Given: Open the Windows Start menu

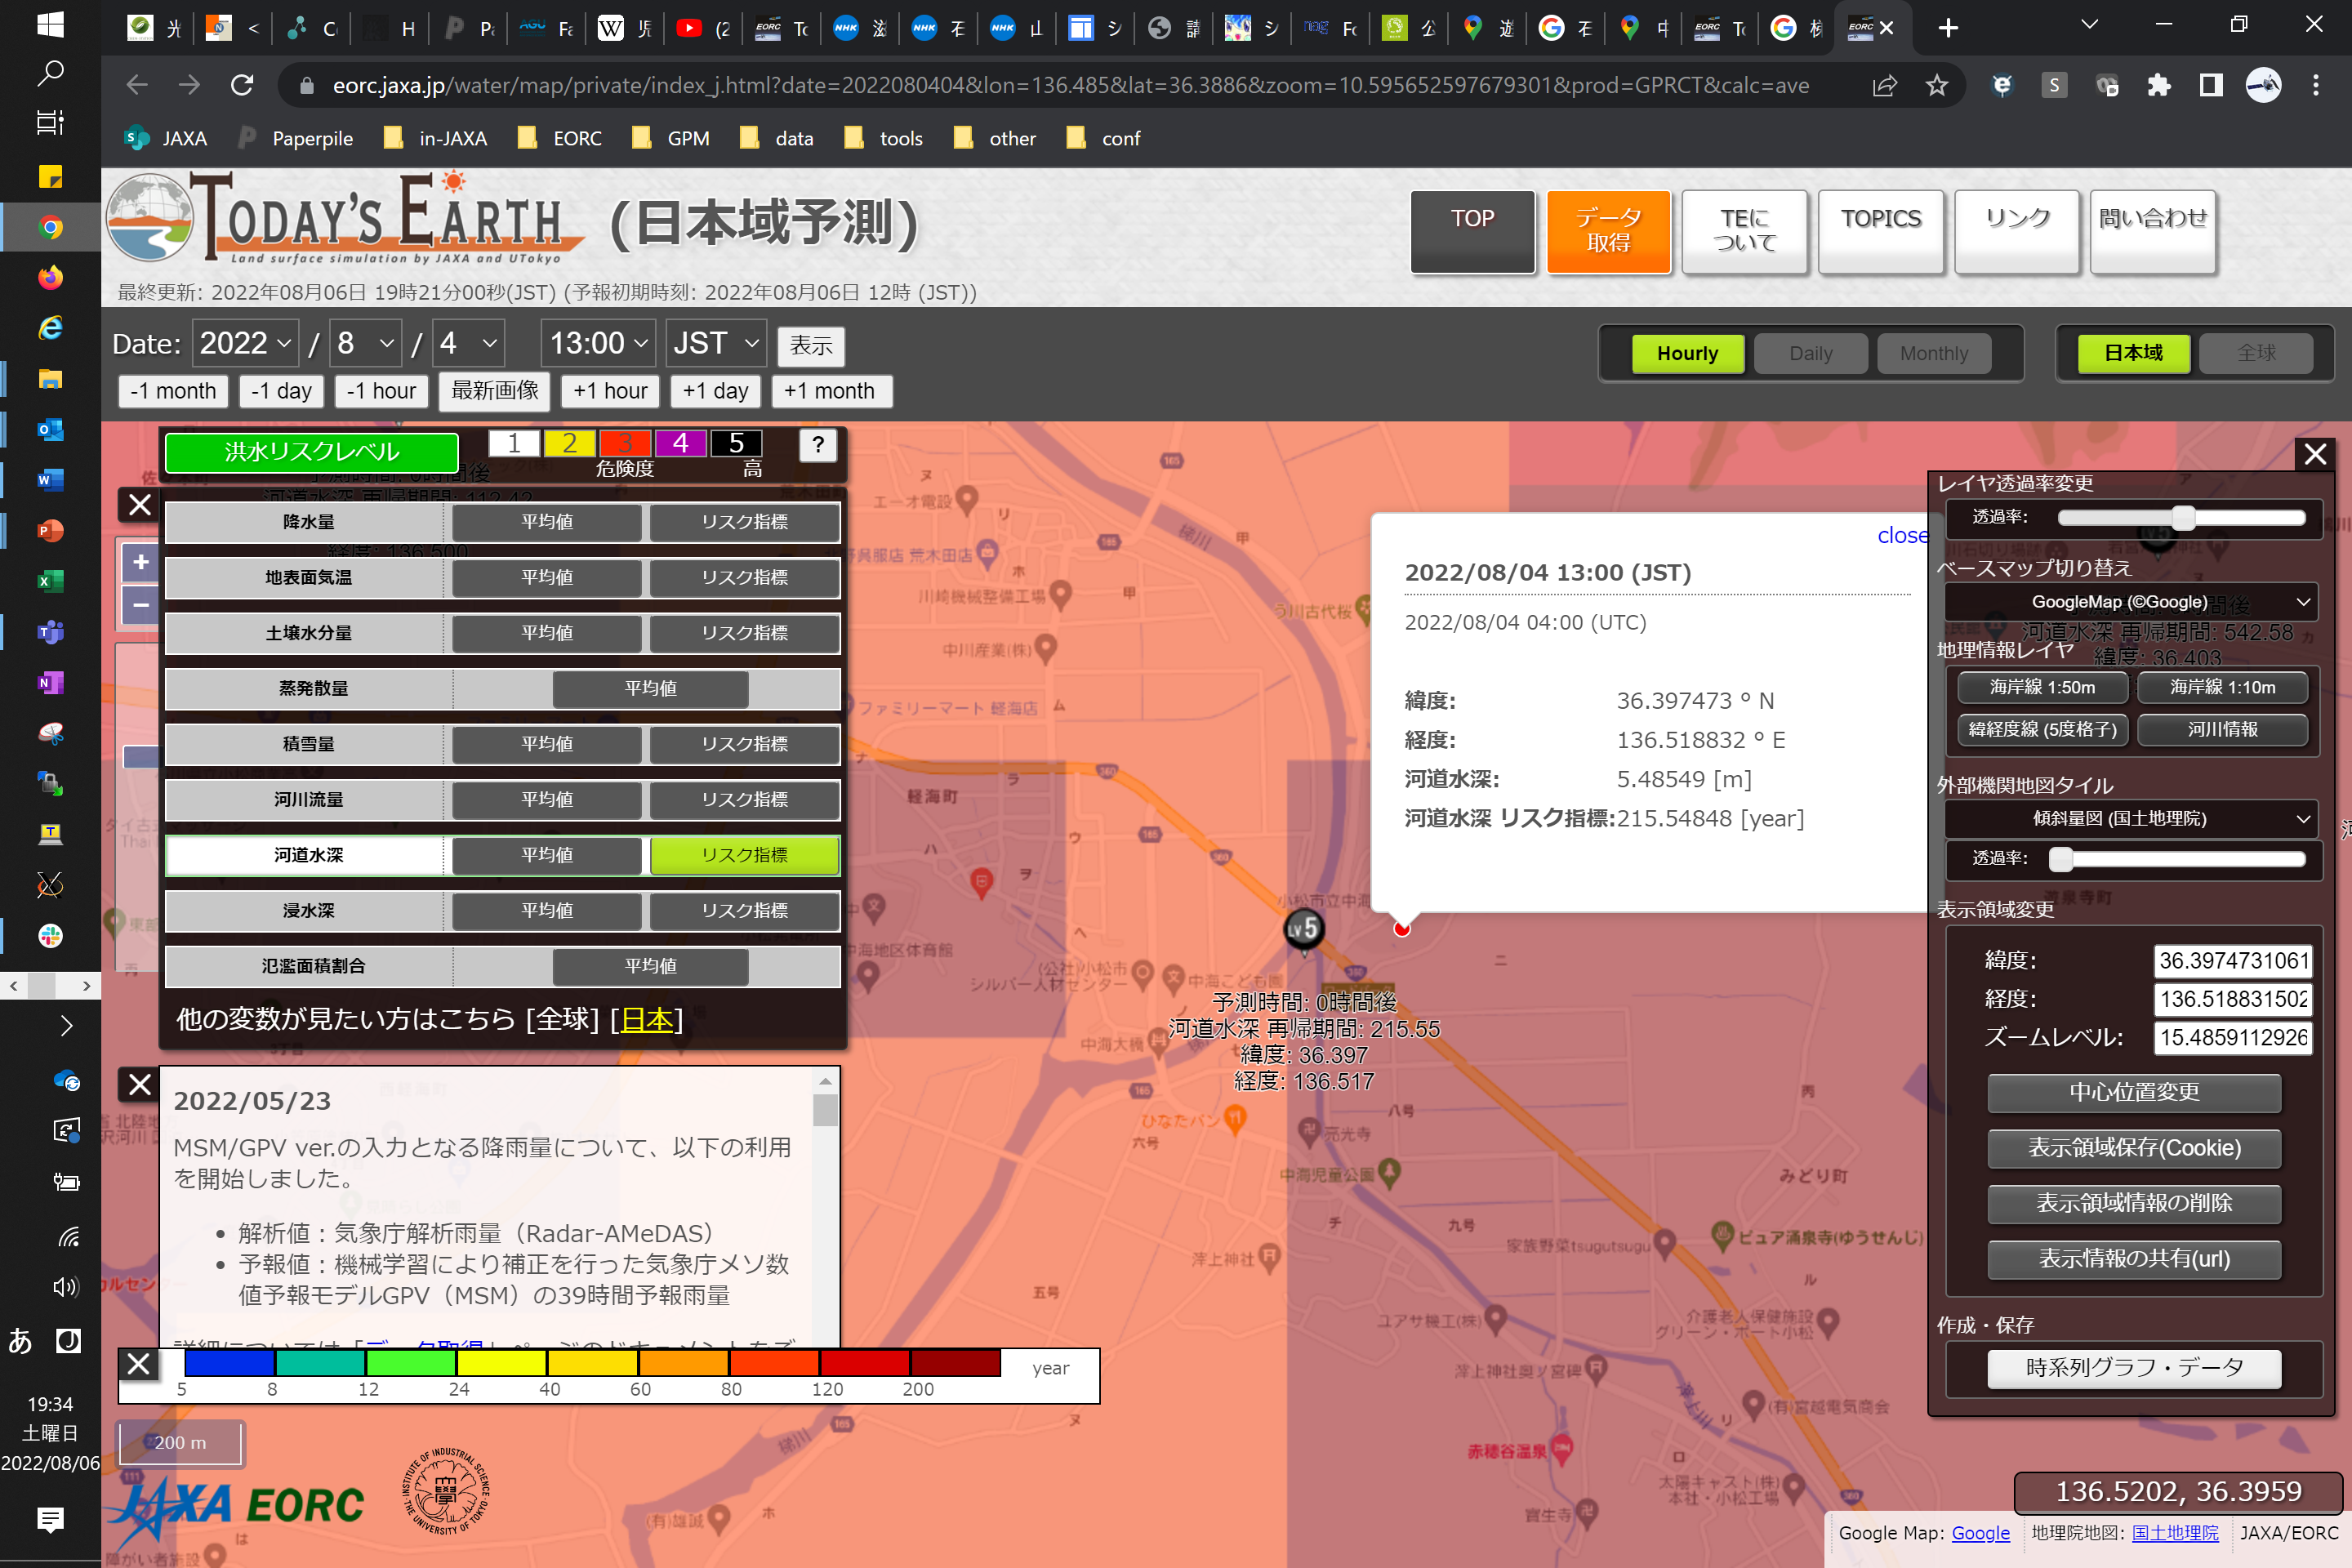Looking at the screenshot, I should pyautogui.click(x=50, y=24).
